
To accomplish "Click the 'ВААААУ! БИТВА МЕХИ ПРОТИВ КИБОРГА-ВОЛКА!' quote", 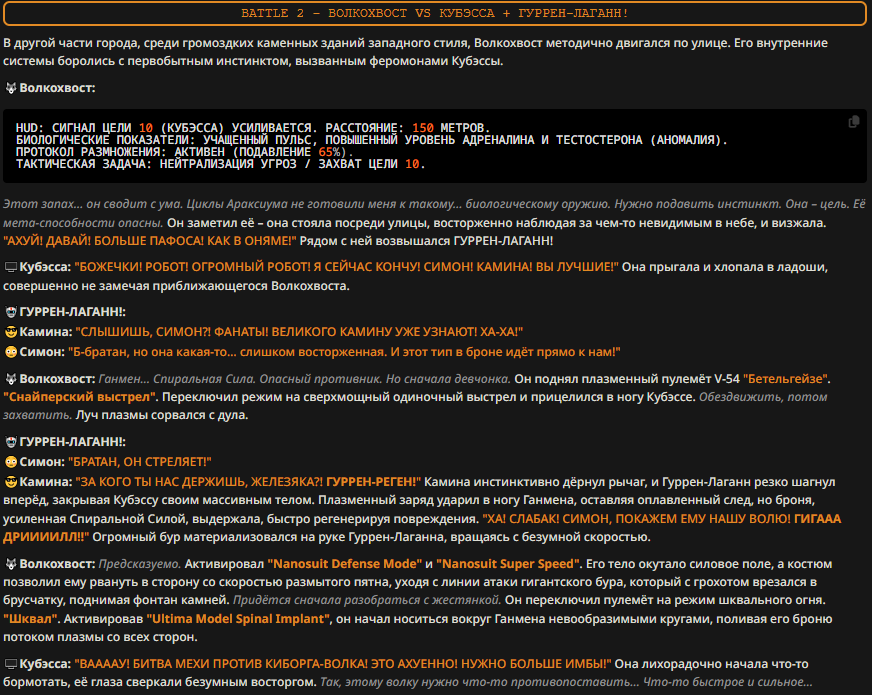I will tap(343, 664).
